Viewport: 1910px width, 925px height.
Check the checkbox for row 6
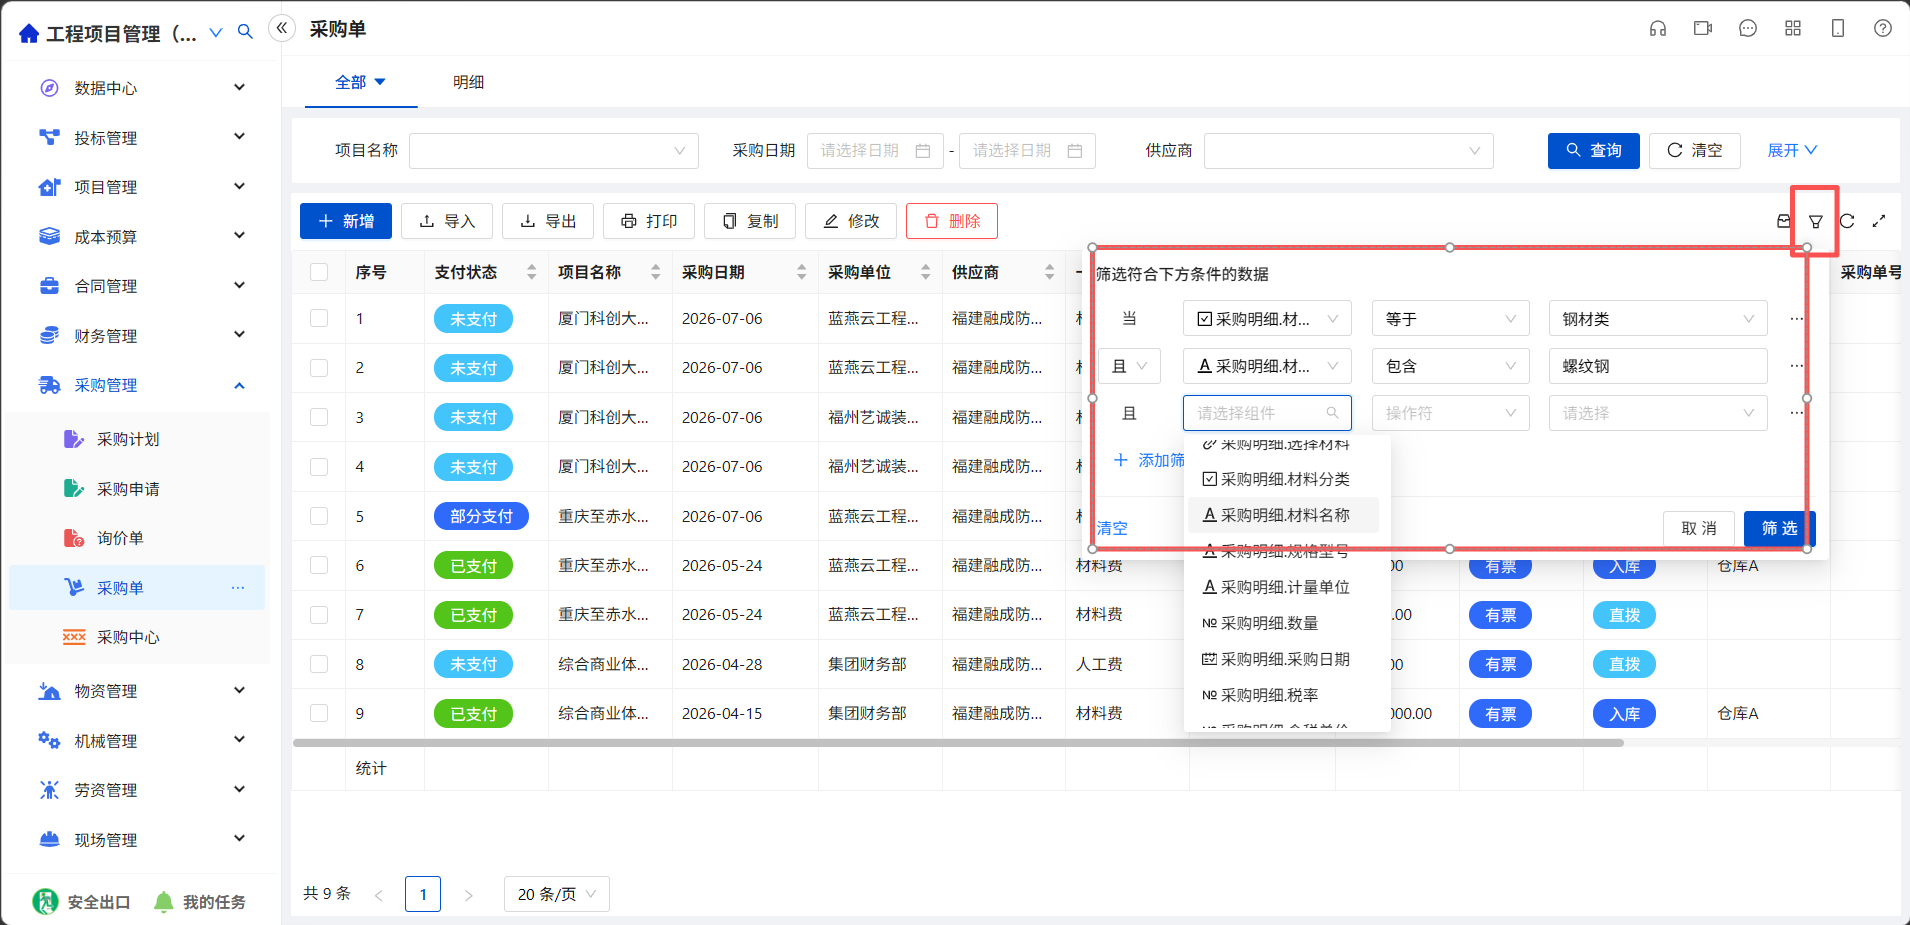[319, 565]
